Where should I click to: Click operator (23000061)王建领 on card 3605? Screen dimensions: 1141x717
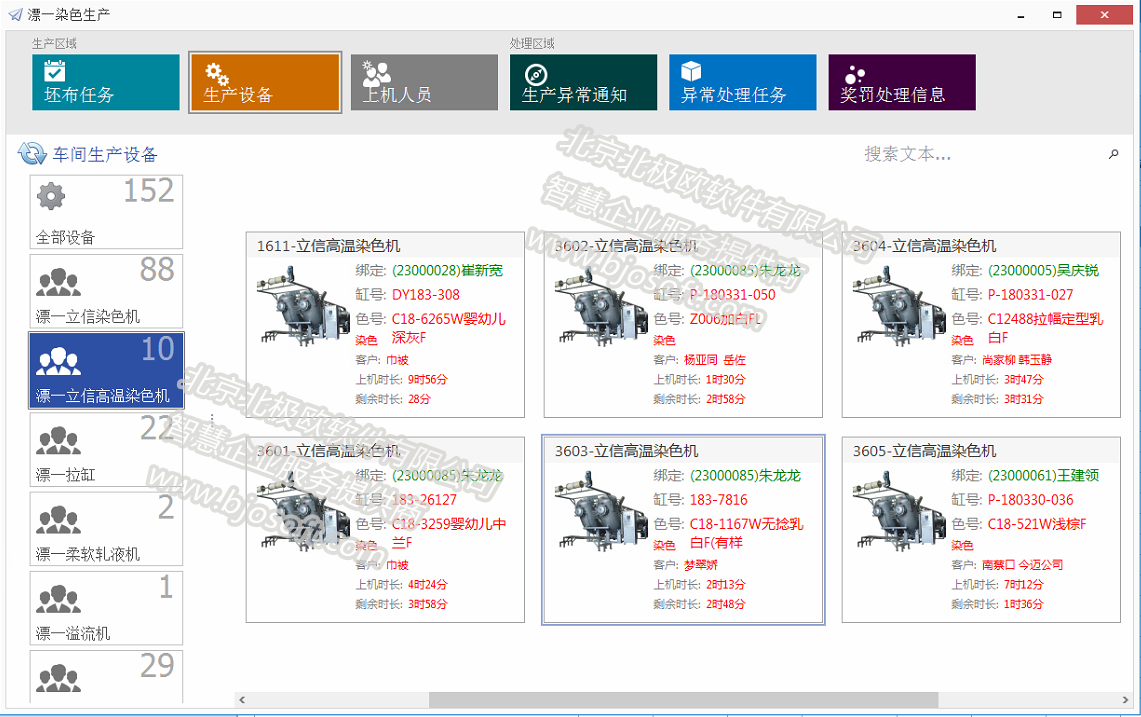(1043, 476)
